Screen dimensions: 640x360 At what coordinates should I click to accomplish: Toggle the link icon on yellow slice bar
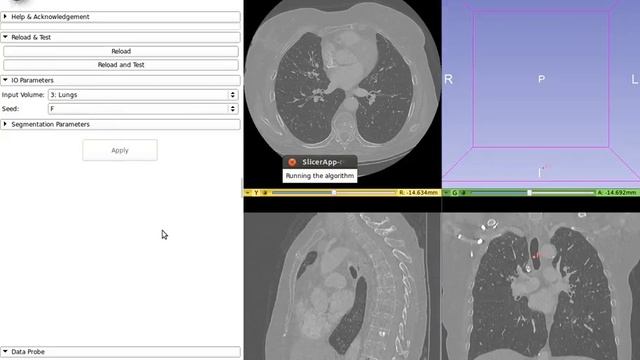click(x=265, y=192)
